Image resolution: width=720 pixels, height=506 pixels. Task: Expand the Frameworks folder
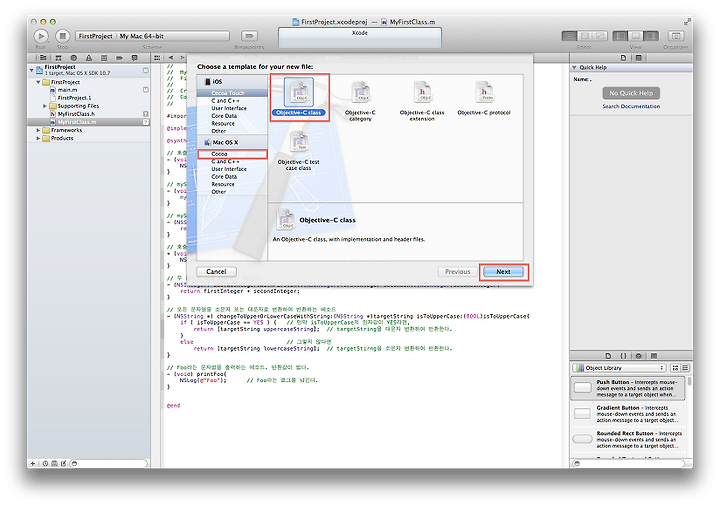(x=38, y=130)
